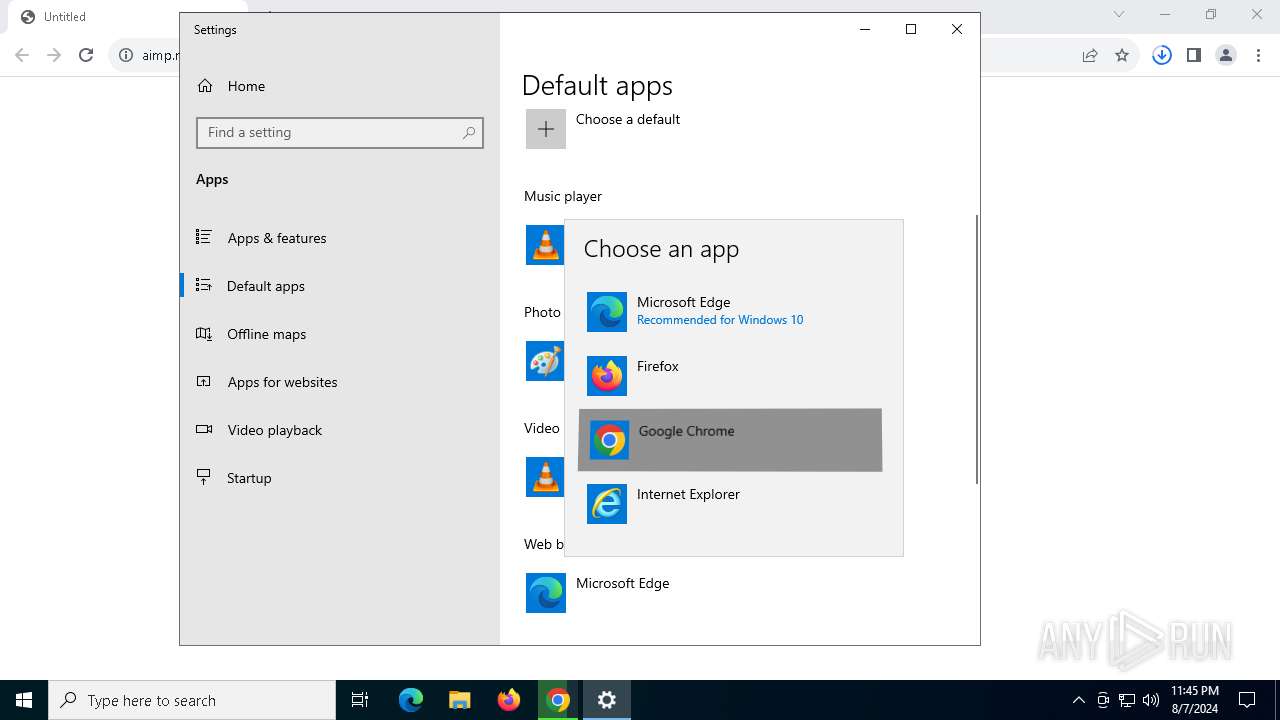
Task: Click the VLC icon under Music player
Action: [x=545, y=245]
